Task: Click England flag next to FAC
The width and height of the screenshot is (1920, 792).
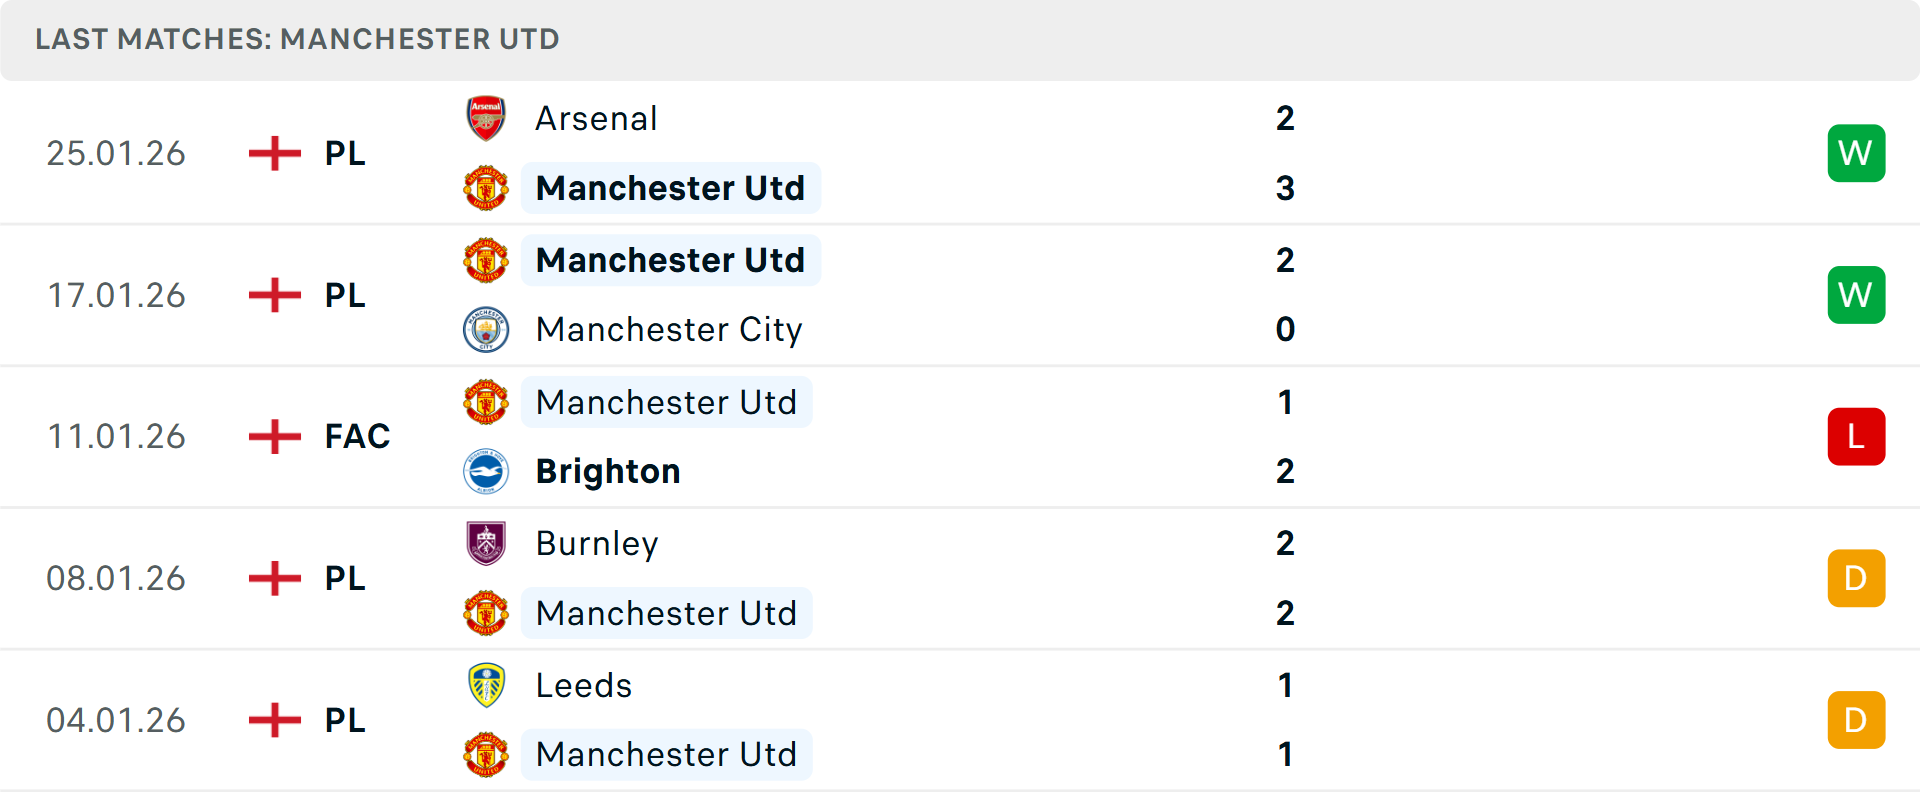Action: [274, 436]
